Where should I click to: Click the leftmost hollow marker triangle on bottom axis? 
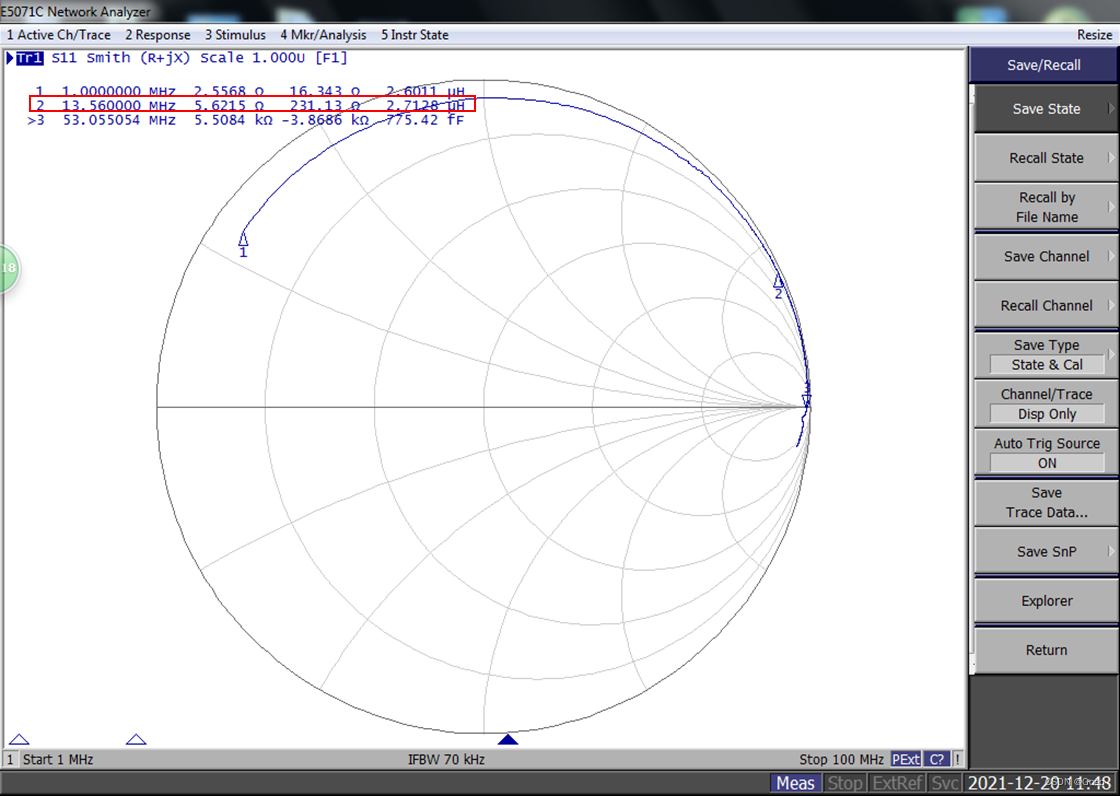[19, 740]
